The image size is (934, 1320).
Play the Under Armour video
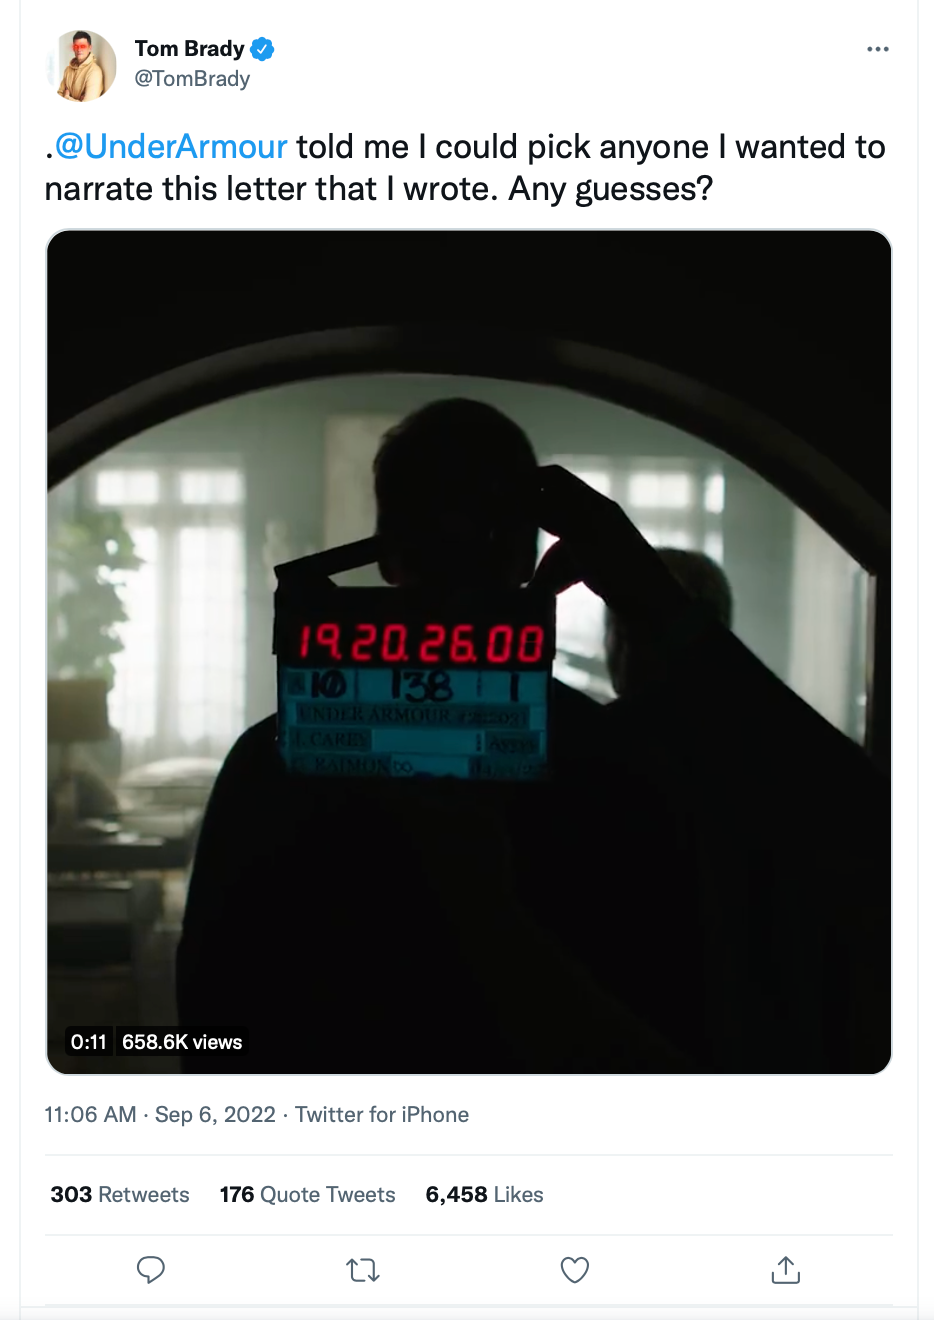click(469, 652)
